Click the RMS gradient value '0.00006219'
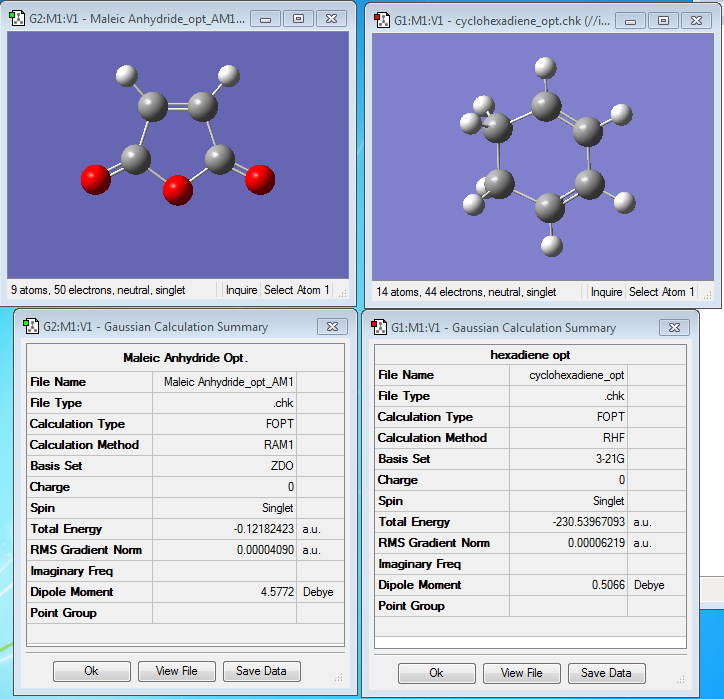724x699 pixels. [596, 543]
